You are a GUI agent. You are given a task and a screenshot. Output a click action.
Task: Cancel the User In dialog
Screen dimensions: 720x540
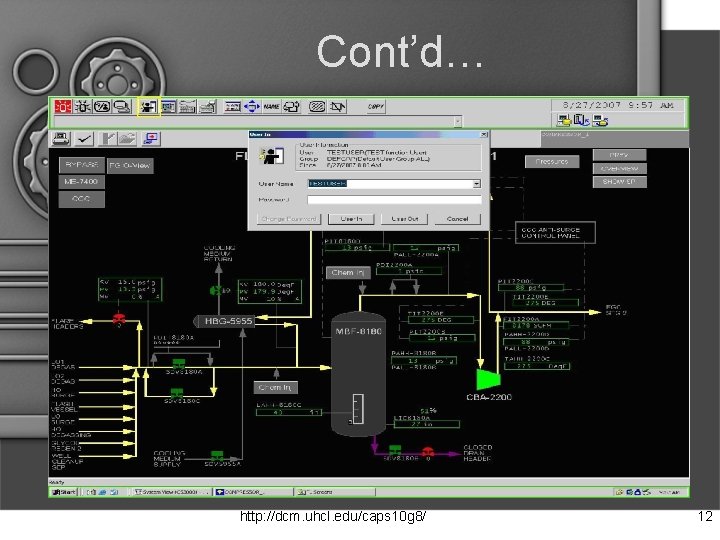457,219
